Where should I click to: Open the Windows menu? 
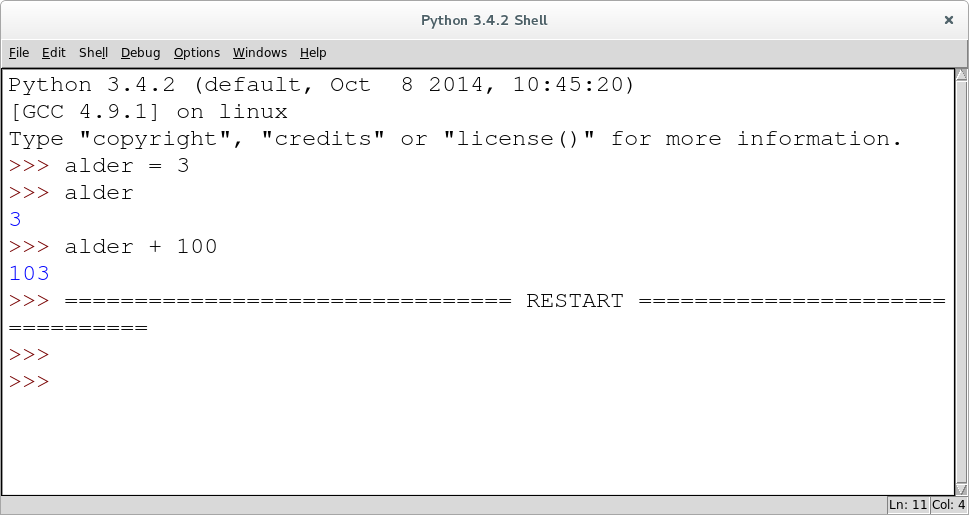tap(260, 53)
